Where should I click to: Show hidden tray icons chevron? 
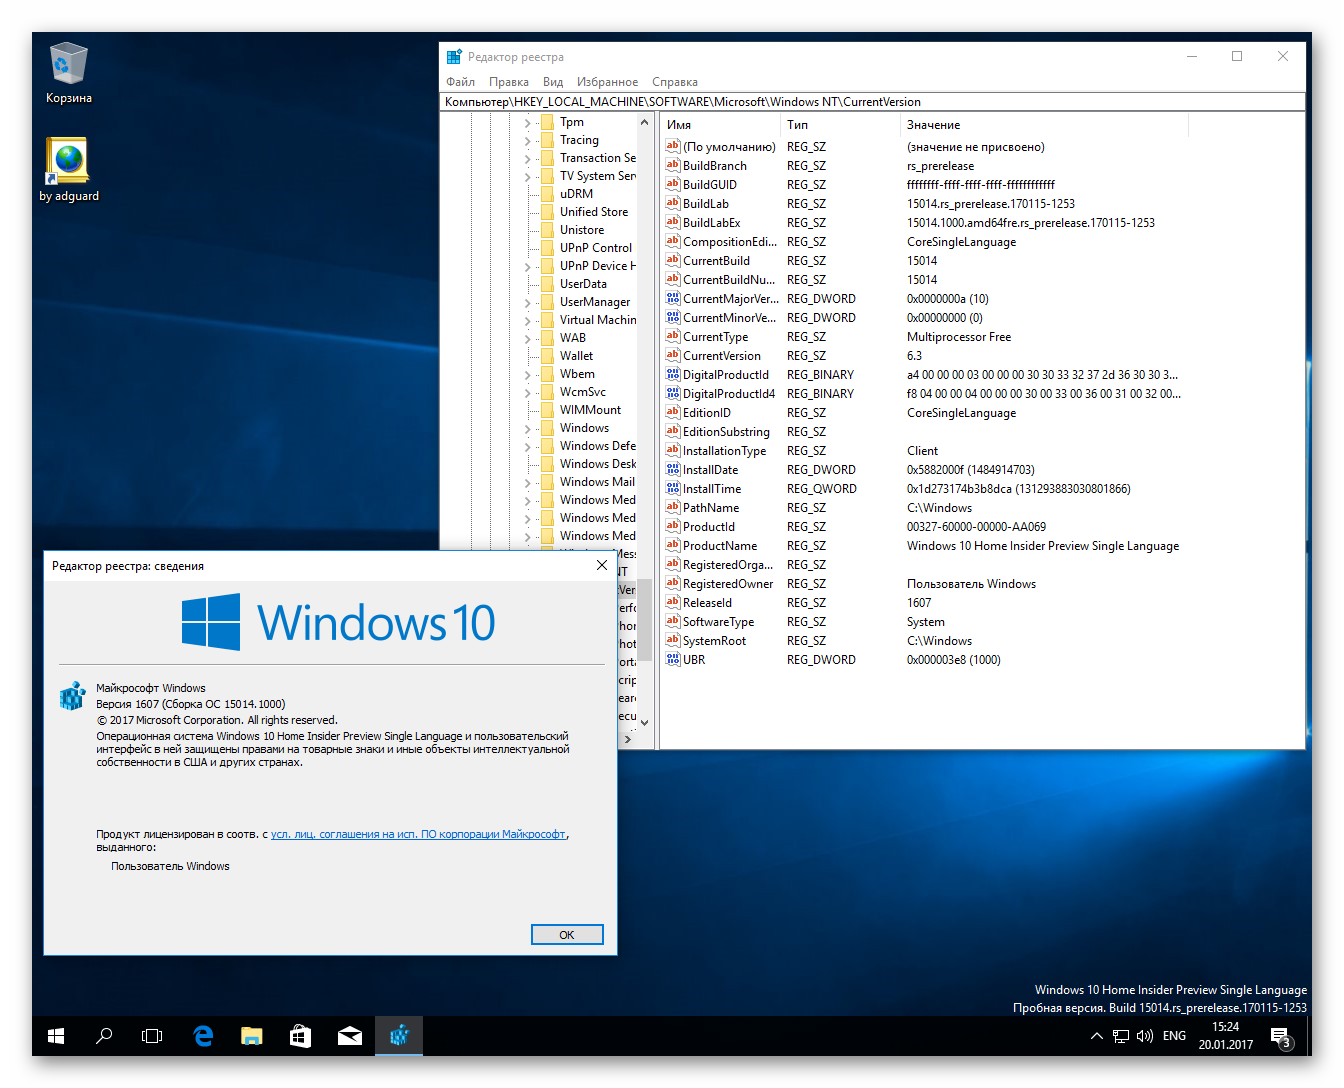(x=1097, y=1036)
